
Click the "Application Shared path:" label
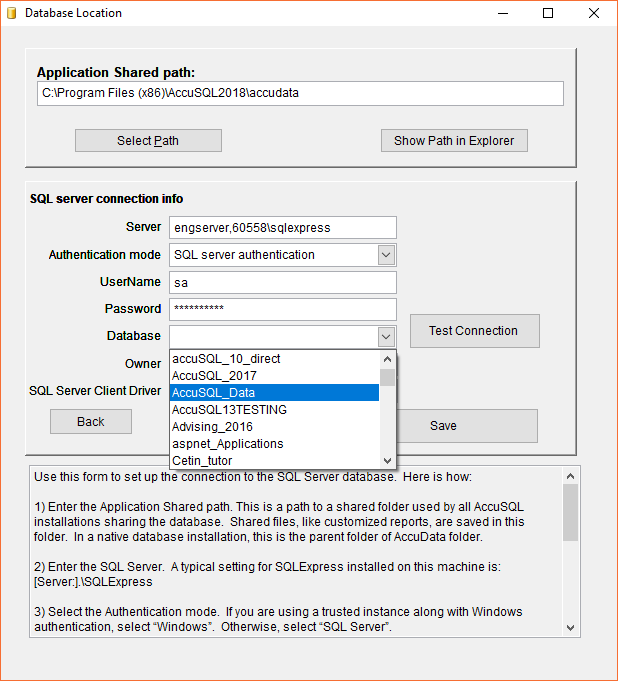pyautogui.click(x=116, y=72)
